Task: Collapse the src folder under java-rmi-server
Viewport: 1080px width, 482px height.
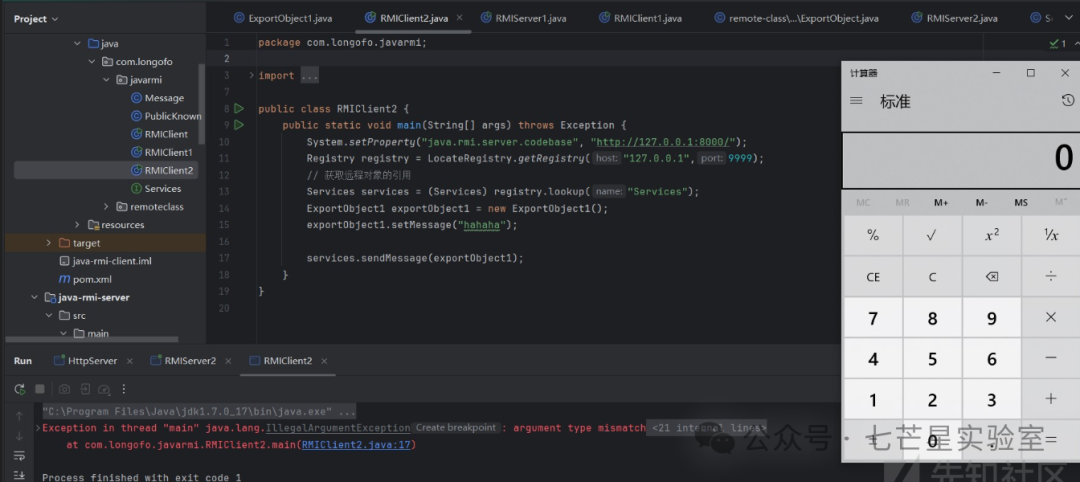Action: (48, 315)
